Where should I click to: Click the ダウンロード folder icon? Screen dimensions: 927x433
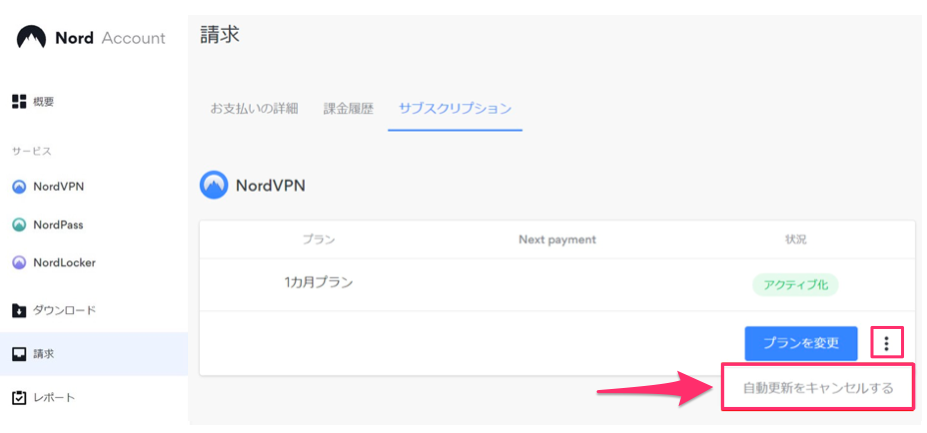pyautogui.click(x=20, y=311)
